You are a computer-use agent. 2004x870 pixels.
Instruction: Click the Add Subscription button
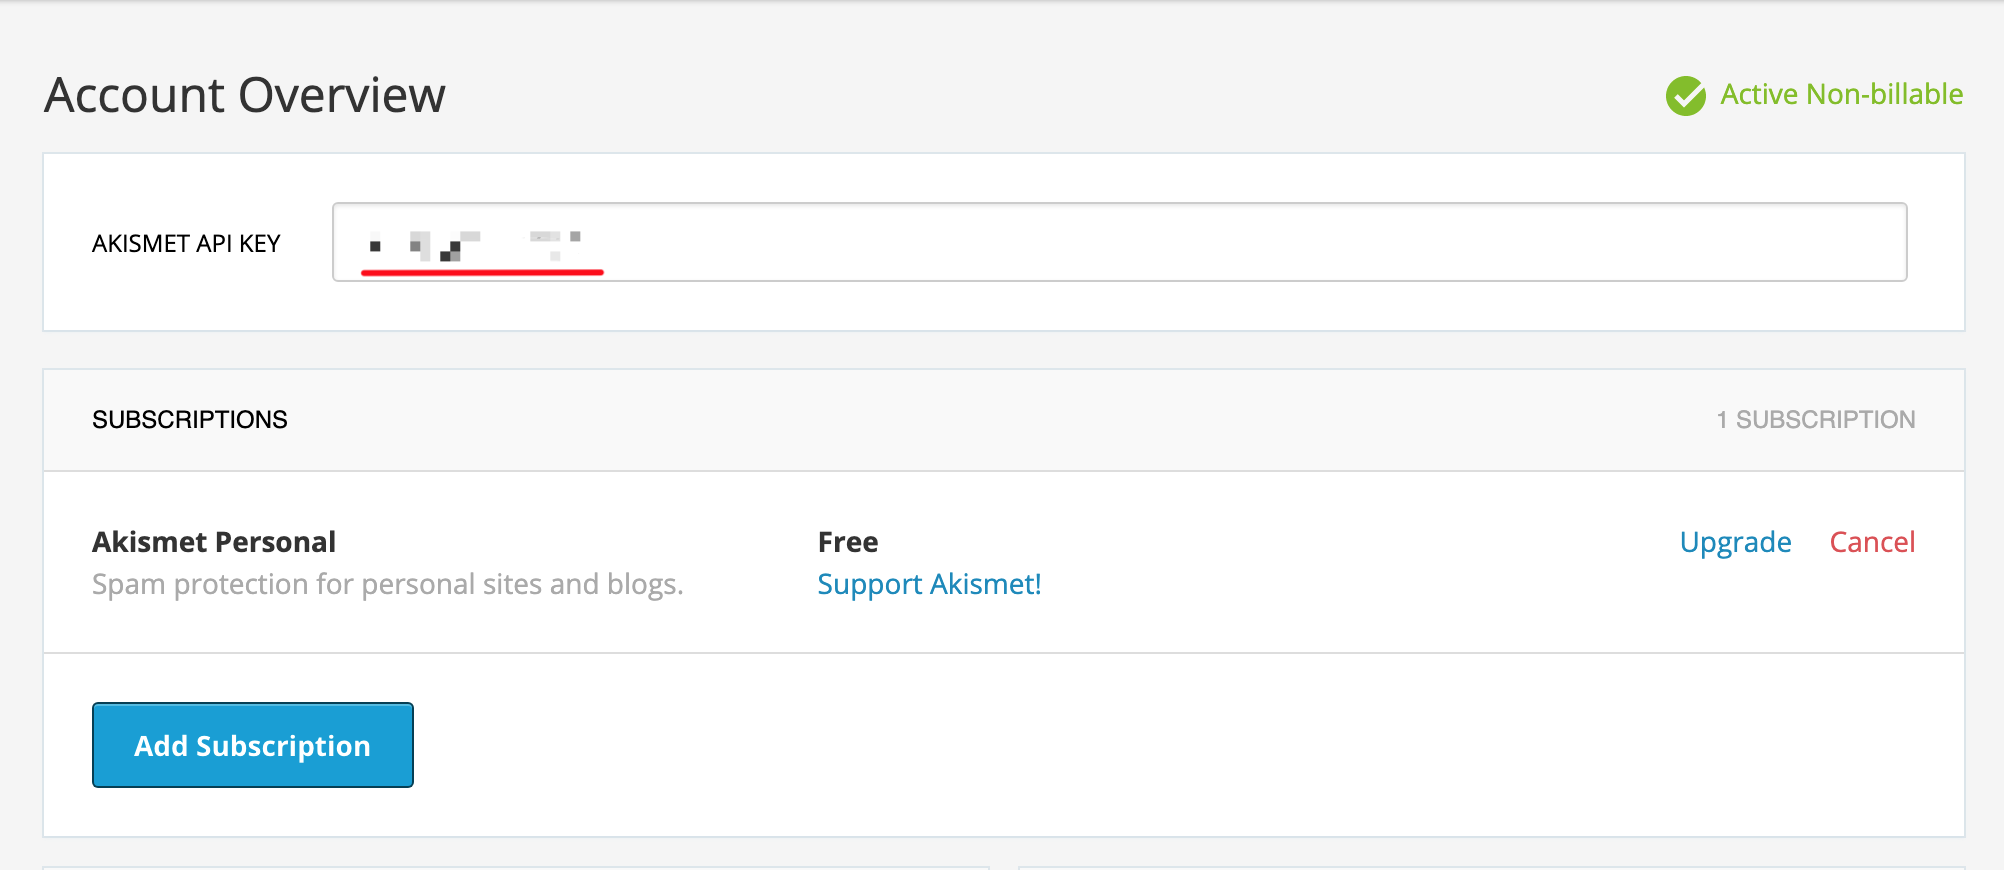coord(253,745)
